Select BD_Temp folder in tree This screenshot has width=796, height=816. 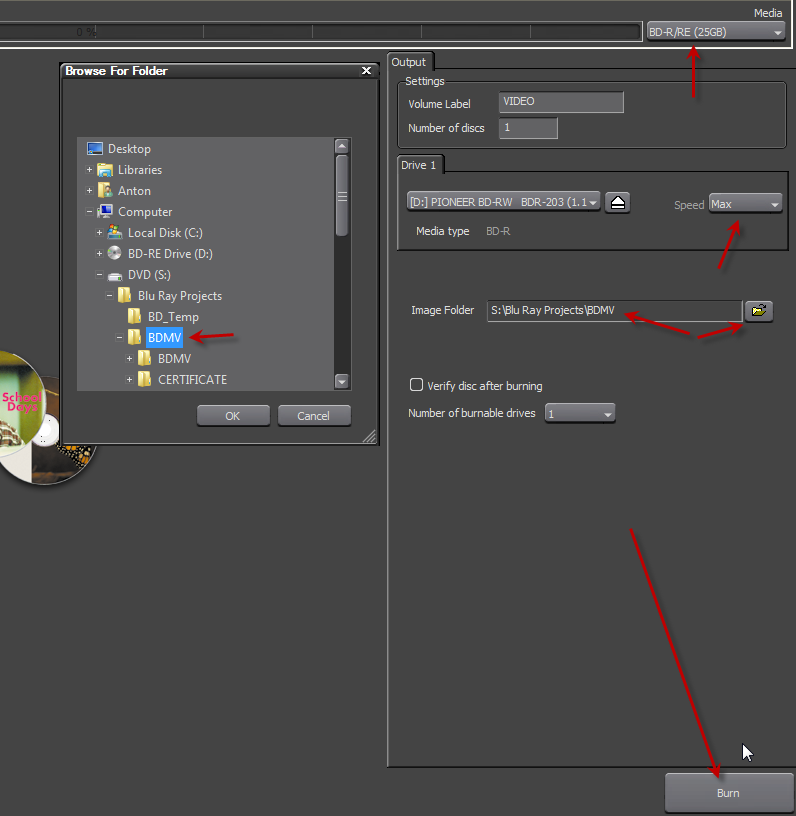point(173,316)
